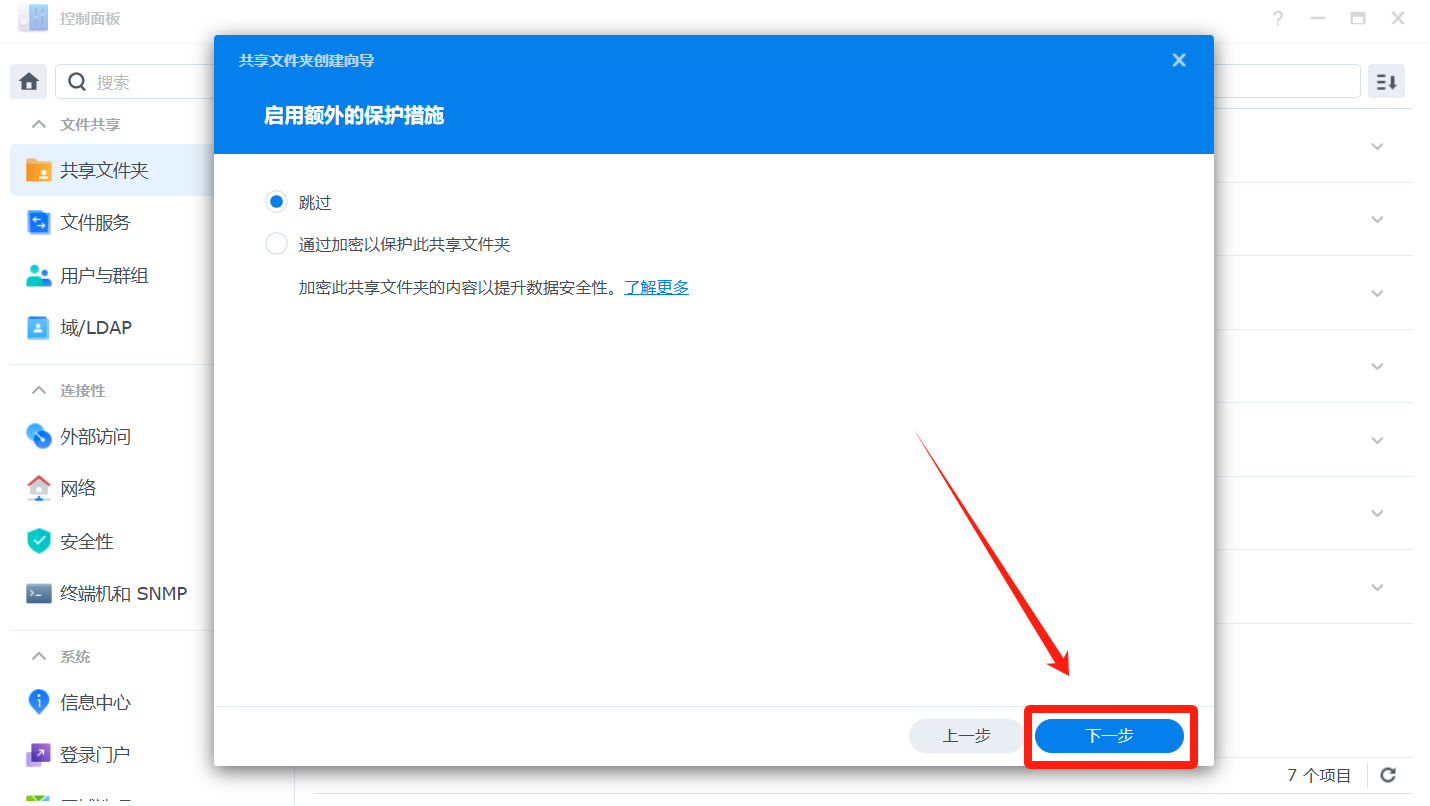The image size is (1430, 806).
Task: Select 通过加密以保护此共享文件夹 radio option
Action: pyautogui.click(x=276, y=244)
